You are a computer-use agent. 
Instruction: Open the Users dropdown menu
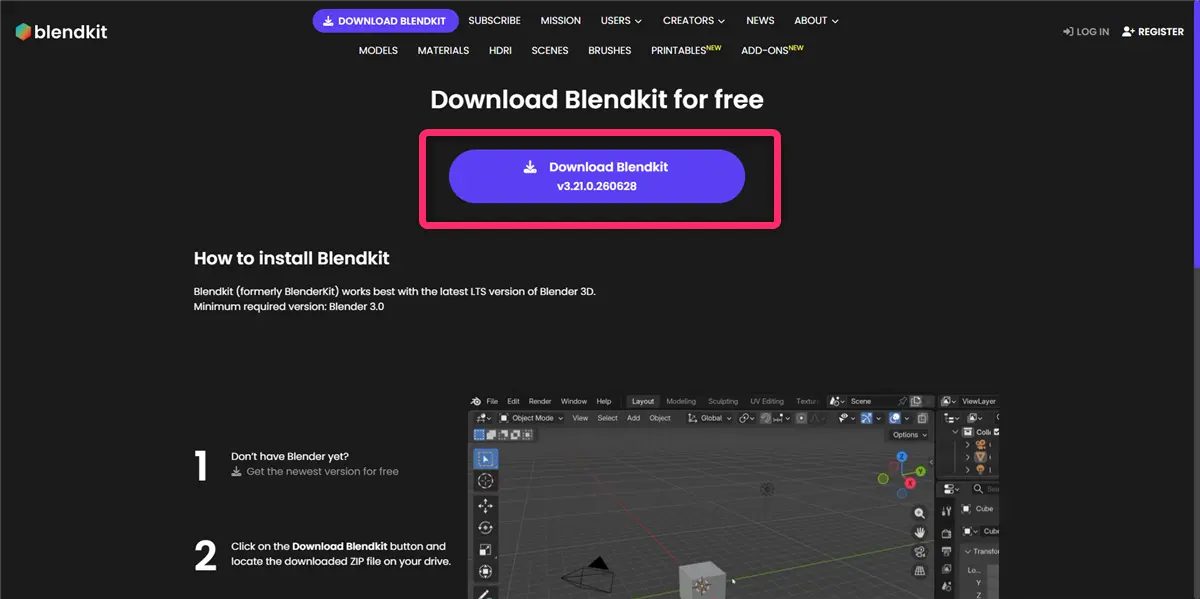pos(621,20)
